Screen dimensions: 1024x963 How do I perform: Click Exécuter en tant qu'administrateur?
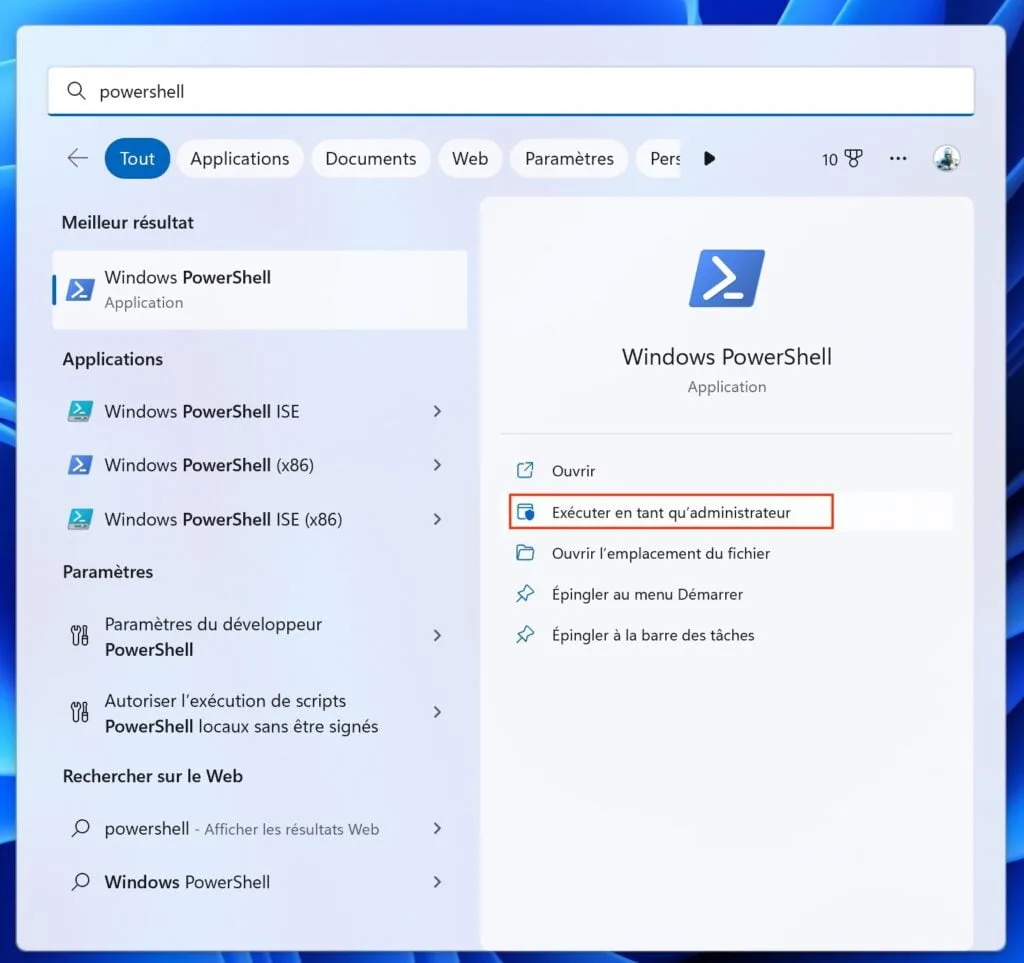click(670, 511)
